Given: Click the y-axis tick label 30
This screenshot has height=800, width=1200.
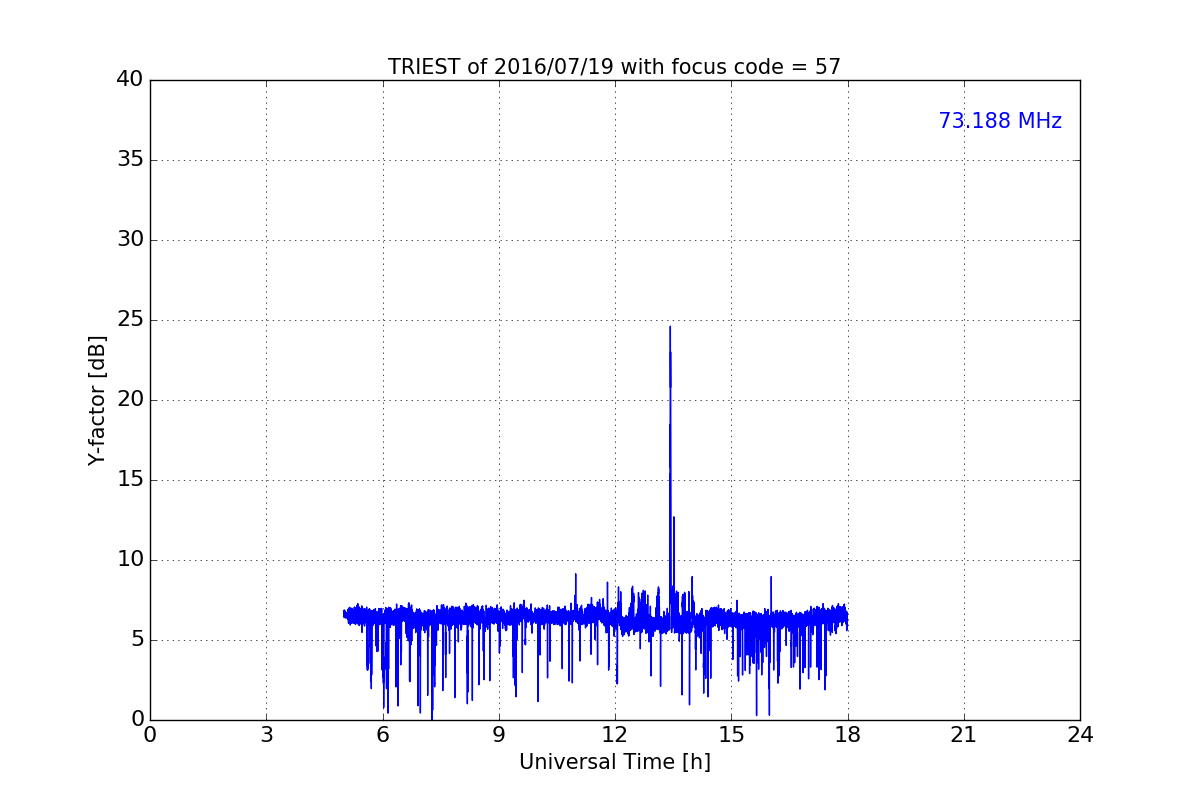Looking at the screenshot, I should [x=130, y=240].
